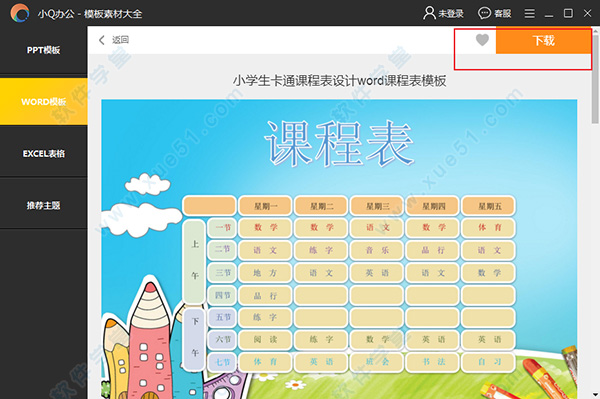Click the 七节 row label in preview
This screenshot has width=600, height=399.
pos(223,362)
